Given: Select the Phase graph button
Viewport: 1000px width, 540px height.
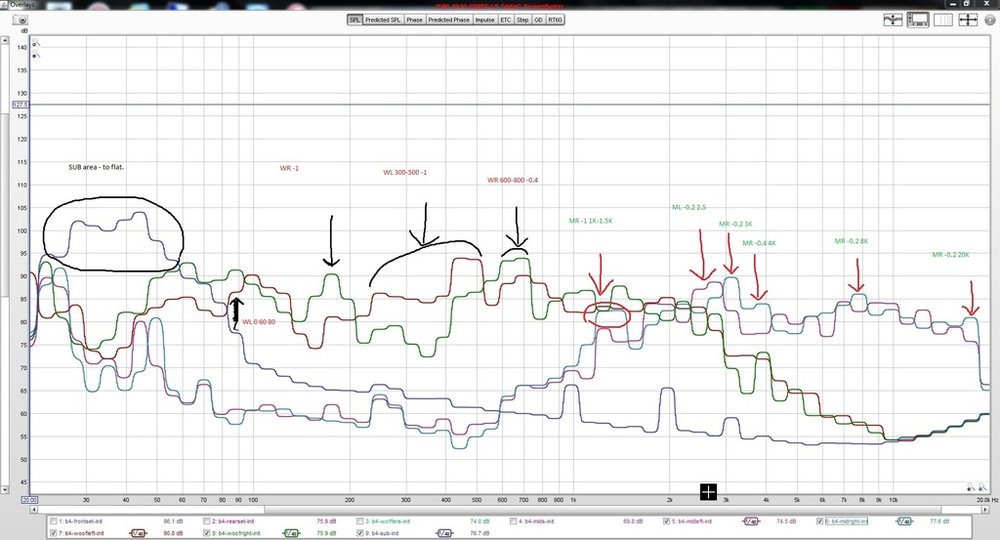Looking at the screenshot, I should click(x=415, y=20).
